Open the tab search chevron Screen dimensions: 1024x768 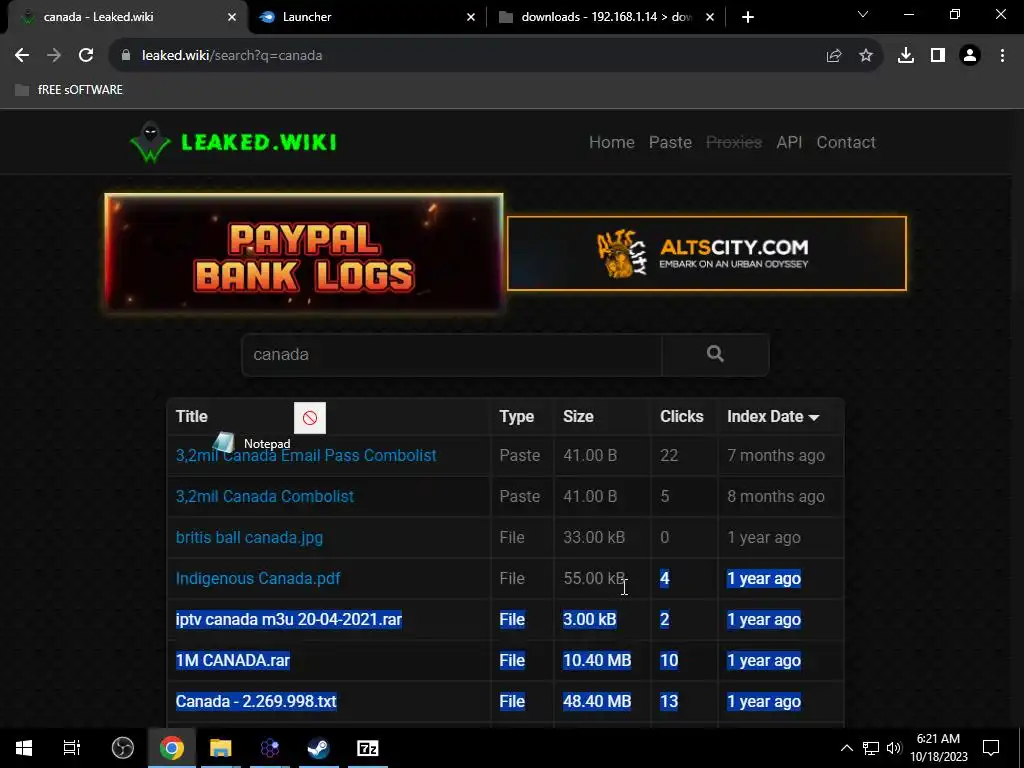coord(863,14)
